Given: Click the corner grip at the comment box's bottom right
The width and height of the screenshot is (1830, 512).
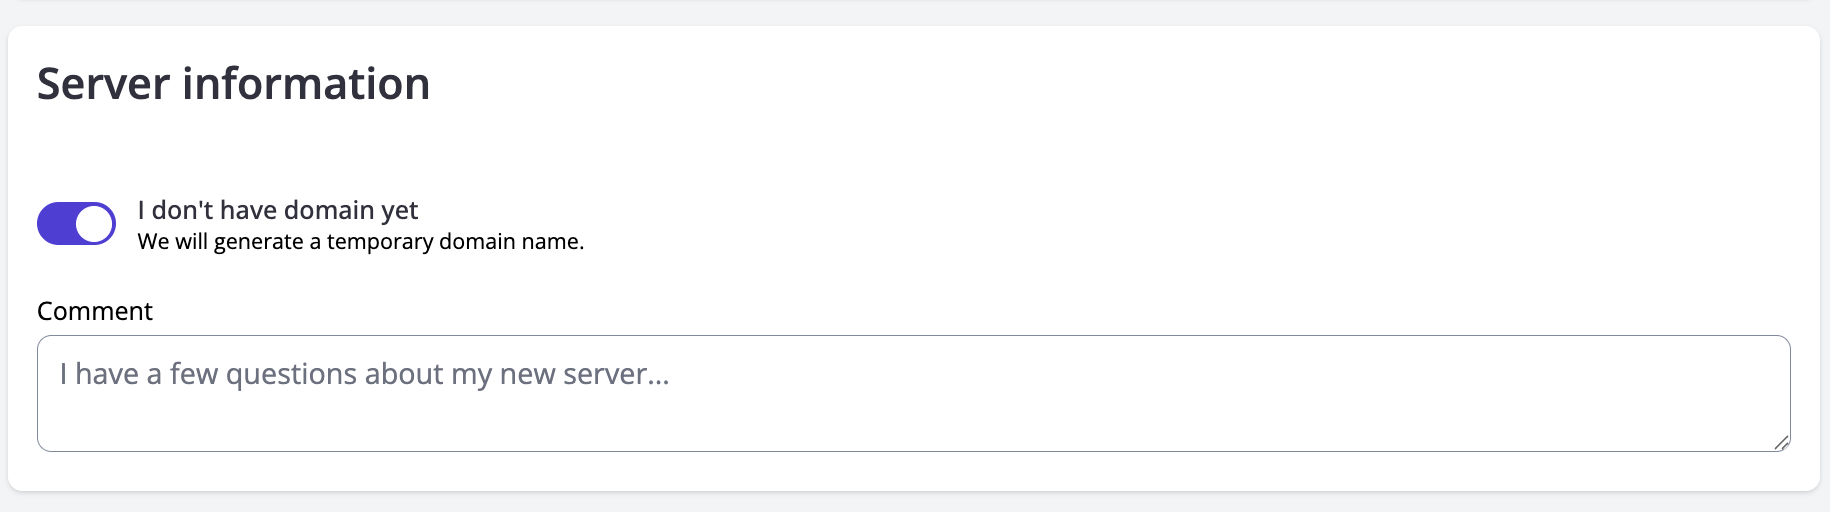Looking at the screenshot, I should click(x=1781, y=442).
